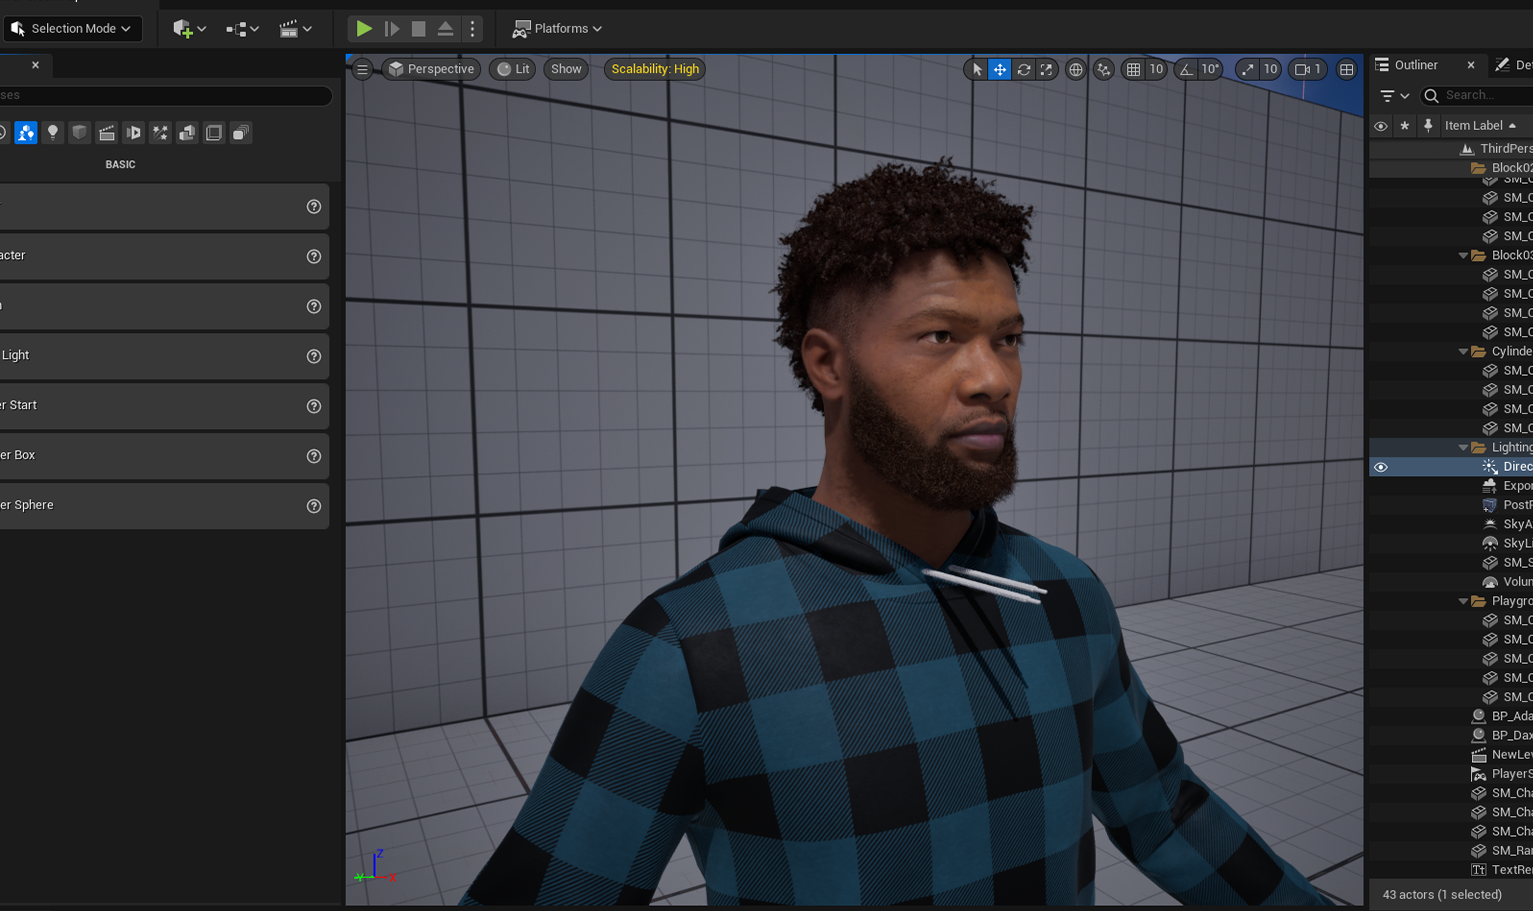Activate the Scale gizmo tool
The height and width of the screenshot is (911, 1533).
click(x=1046, y=69)
